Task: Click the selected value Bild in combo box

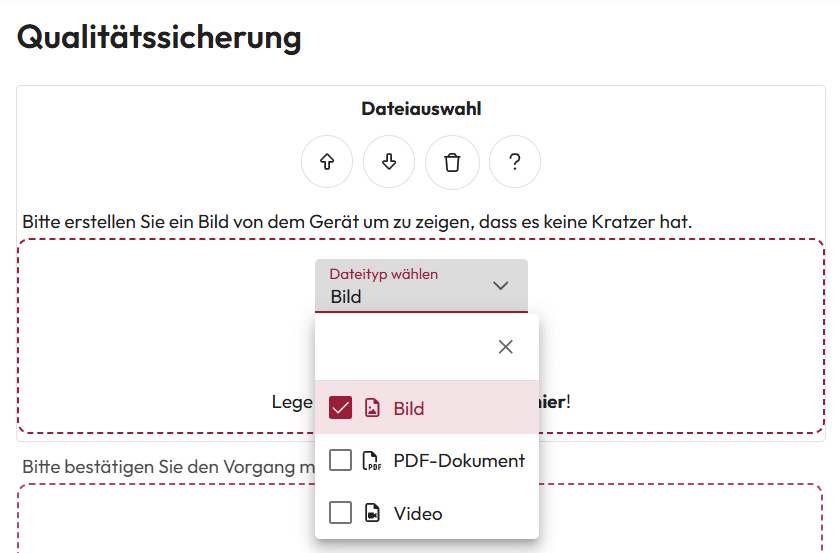Action: (x=346, y=297)
